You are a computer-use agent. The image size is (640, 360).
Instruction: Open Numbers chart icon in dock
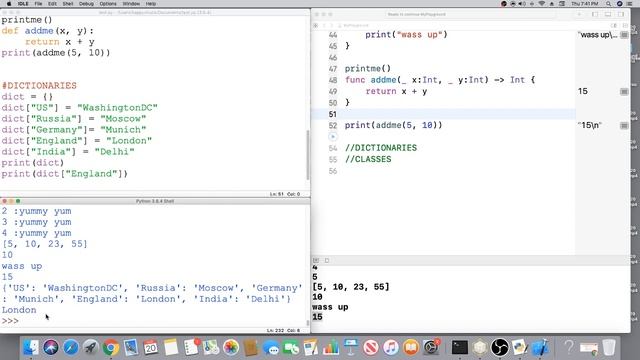331,348
